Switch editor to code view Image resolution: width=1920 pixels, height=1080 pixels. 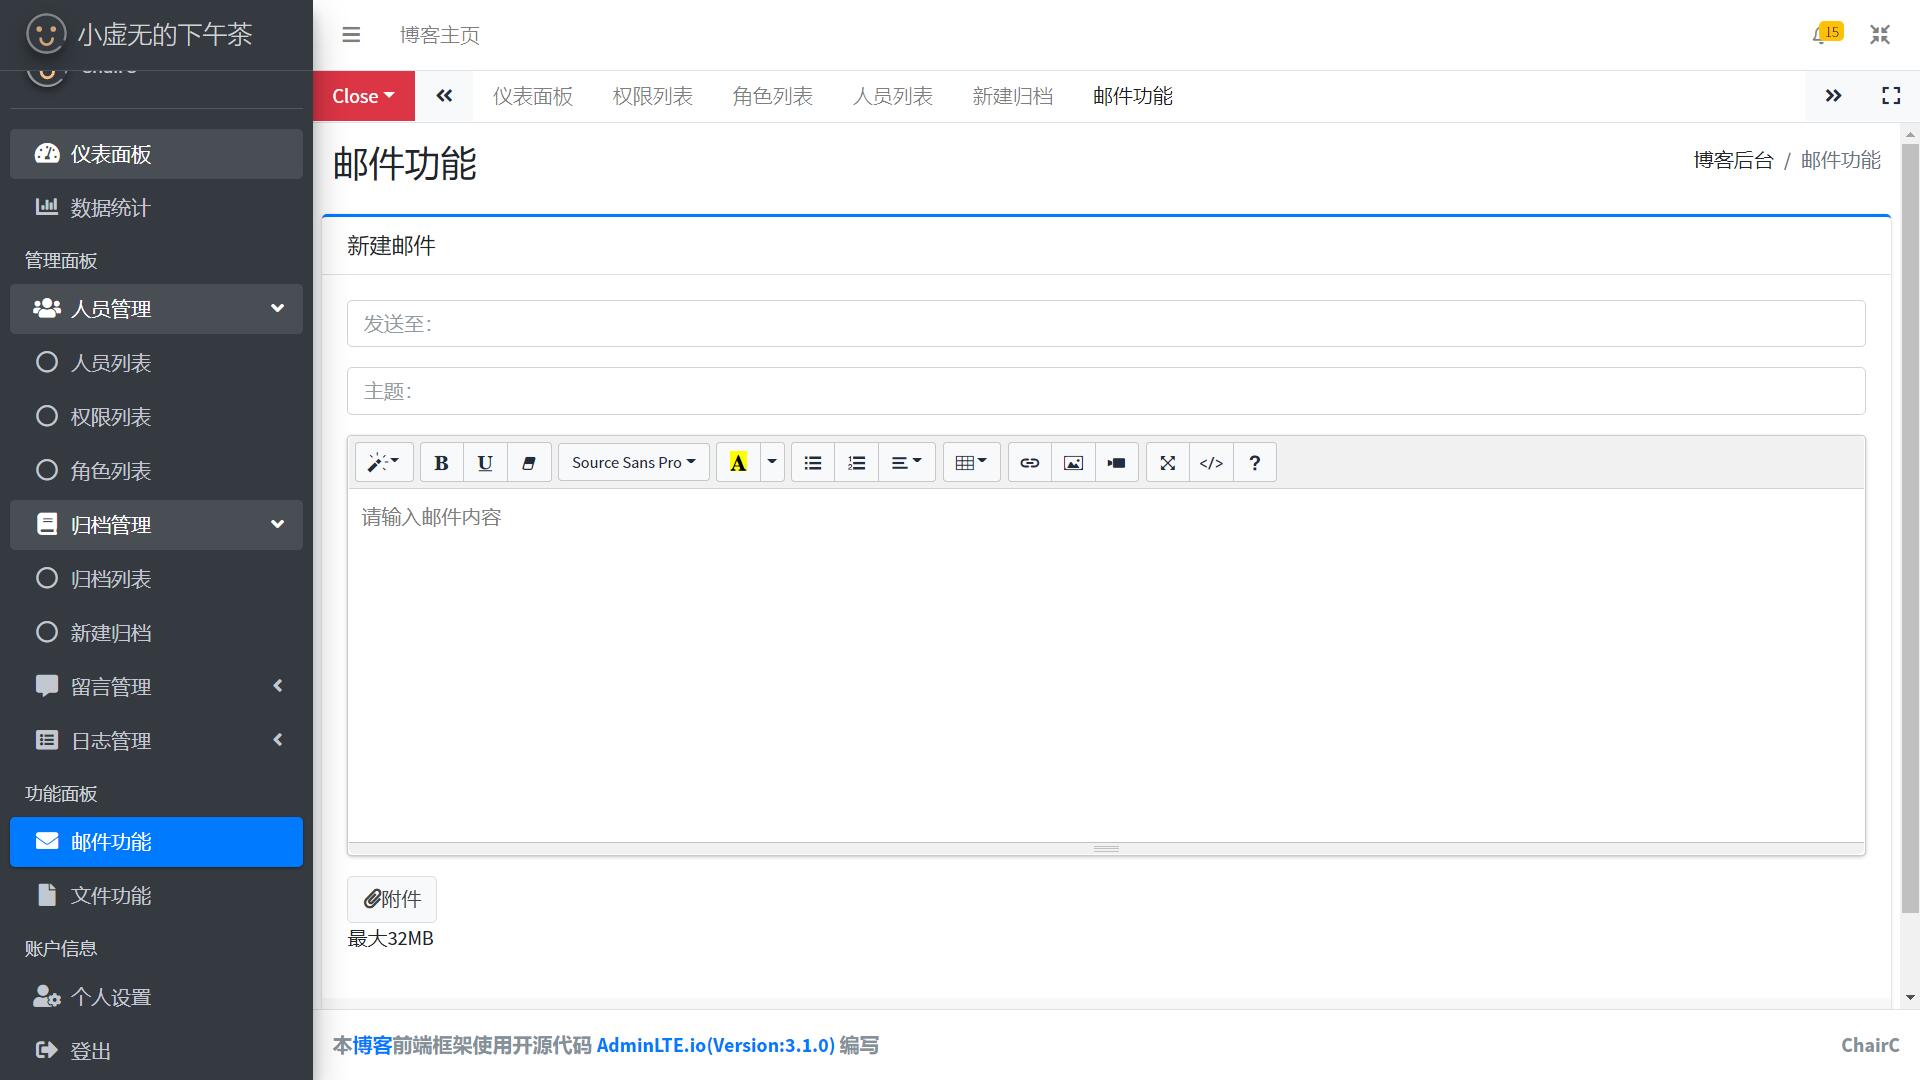pyautogui.click(x=1211, y=463)
